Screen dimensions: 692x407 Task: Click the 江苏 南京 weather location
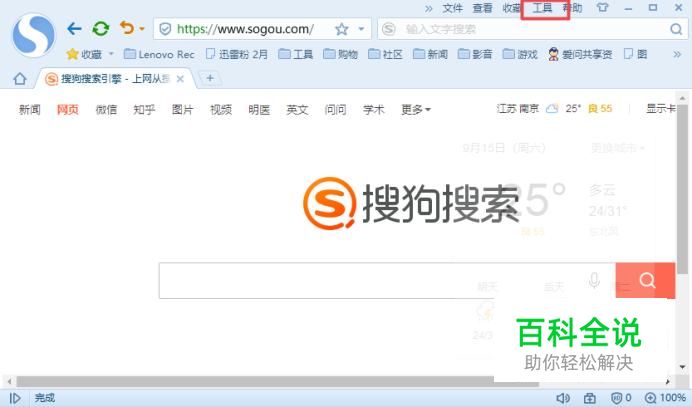pos(518,109)
